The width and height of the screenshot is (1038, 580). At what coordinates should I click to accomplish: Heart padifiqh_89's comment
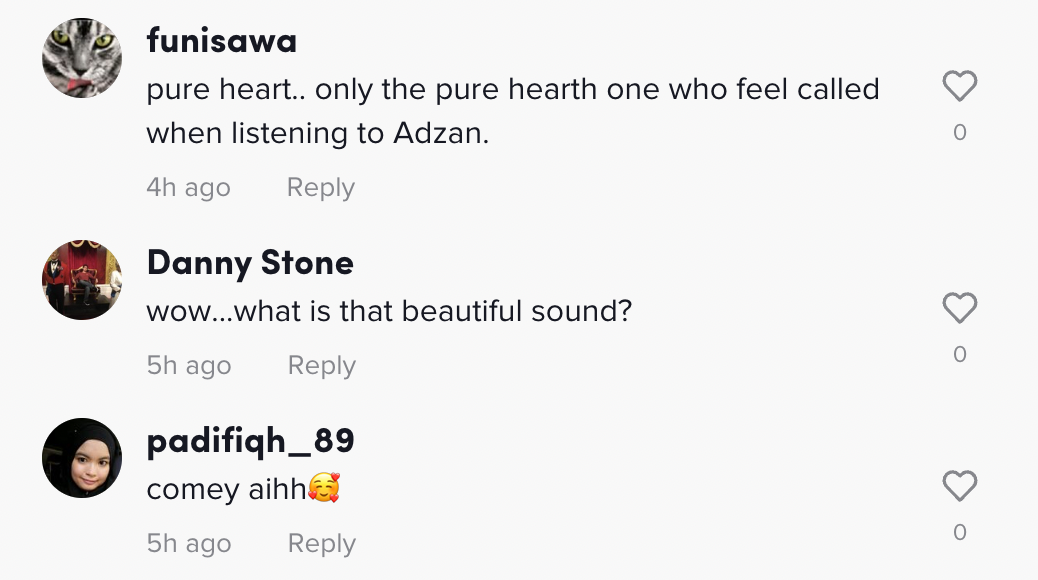click(959, 487)
